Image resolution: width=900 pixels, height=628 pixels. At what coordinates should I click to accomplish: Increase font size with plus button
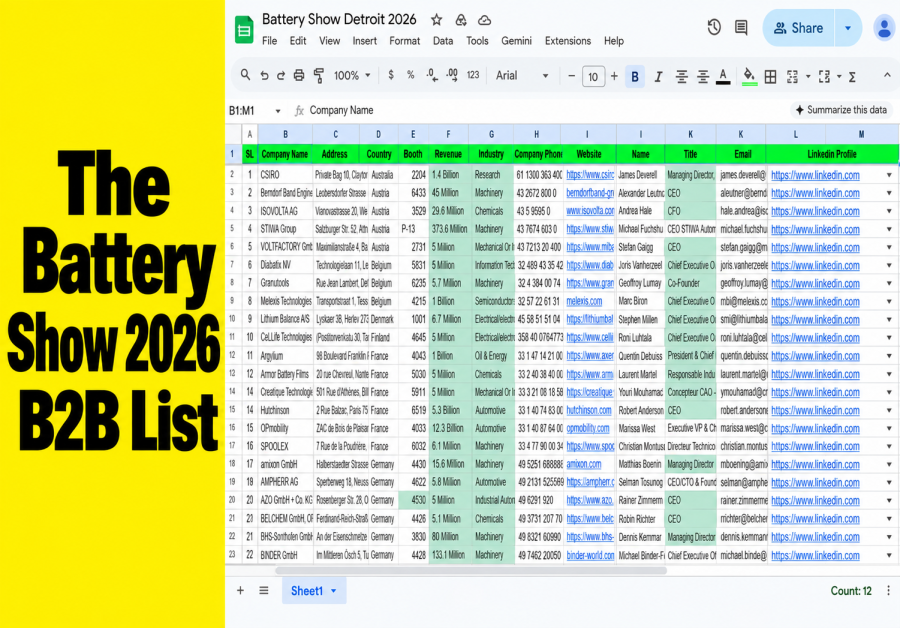(614, 76)
